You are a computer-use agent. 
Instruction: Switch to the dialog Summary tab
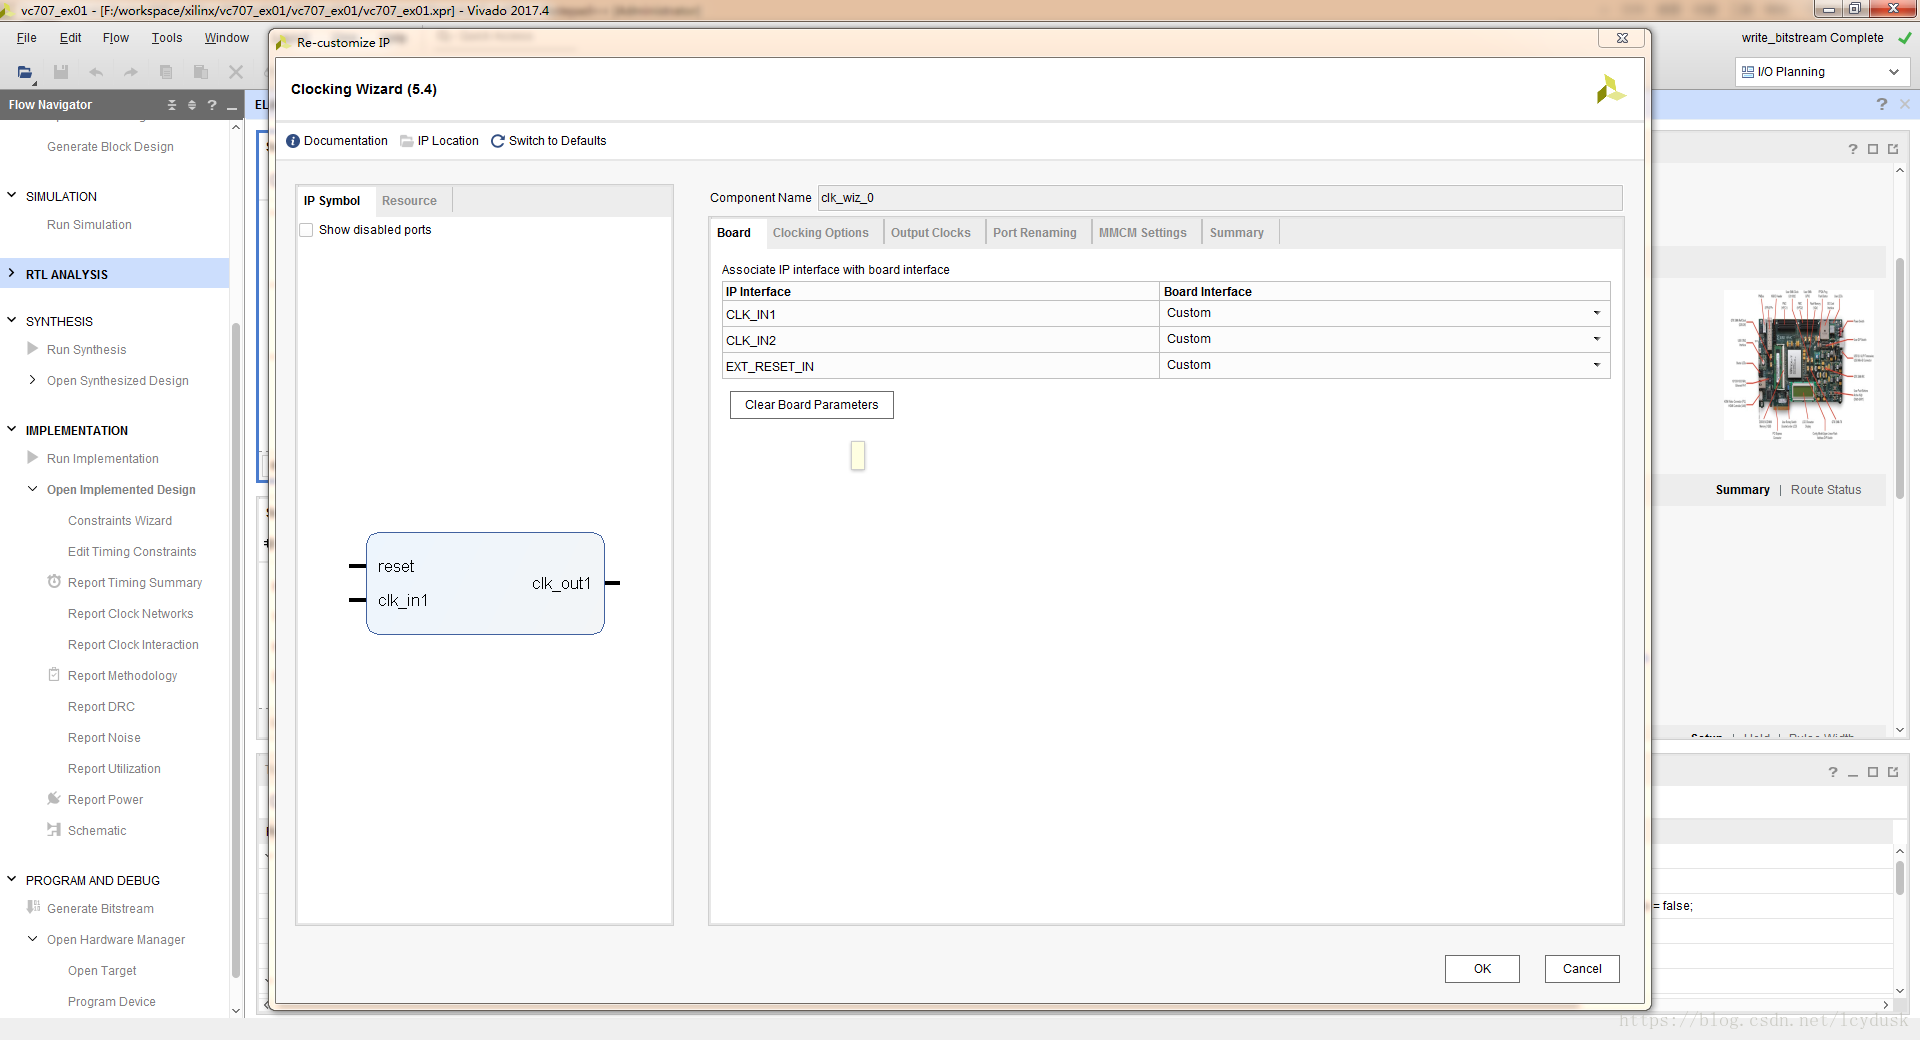(1237, 233)
